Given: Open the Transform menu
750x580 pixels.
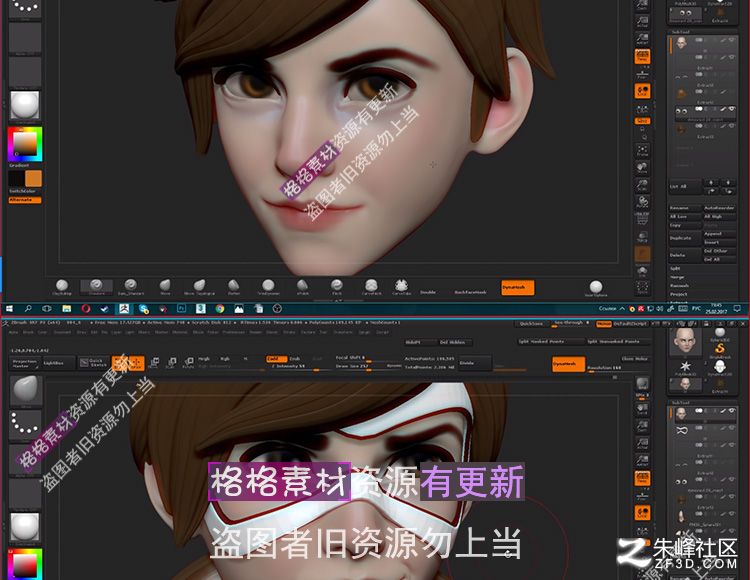Looking at the screenshot, I should 345,332.
